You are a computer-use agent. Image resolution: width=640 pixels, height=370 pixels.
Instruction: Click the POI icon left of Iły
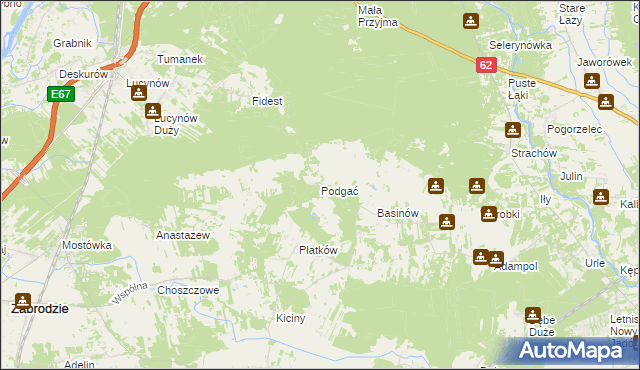click(477, 186)
